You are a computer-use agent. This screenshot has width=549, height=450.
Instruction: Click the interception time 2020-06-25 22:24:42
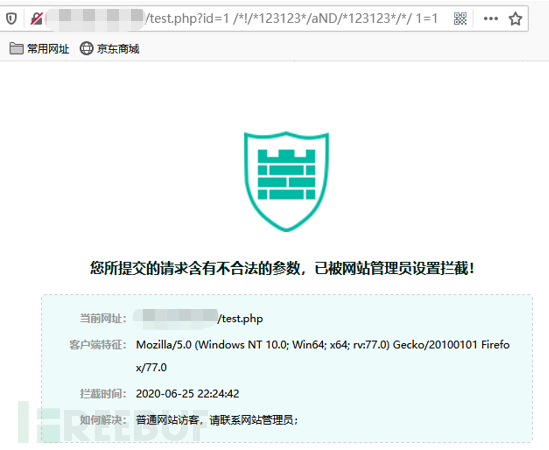(x=187, y=394)
